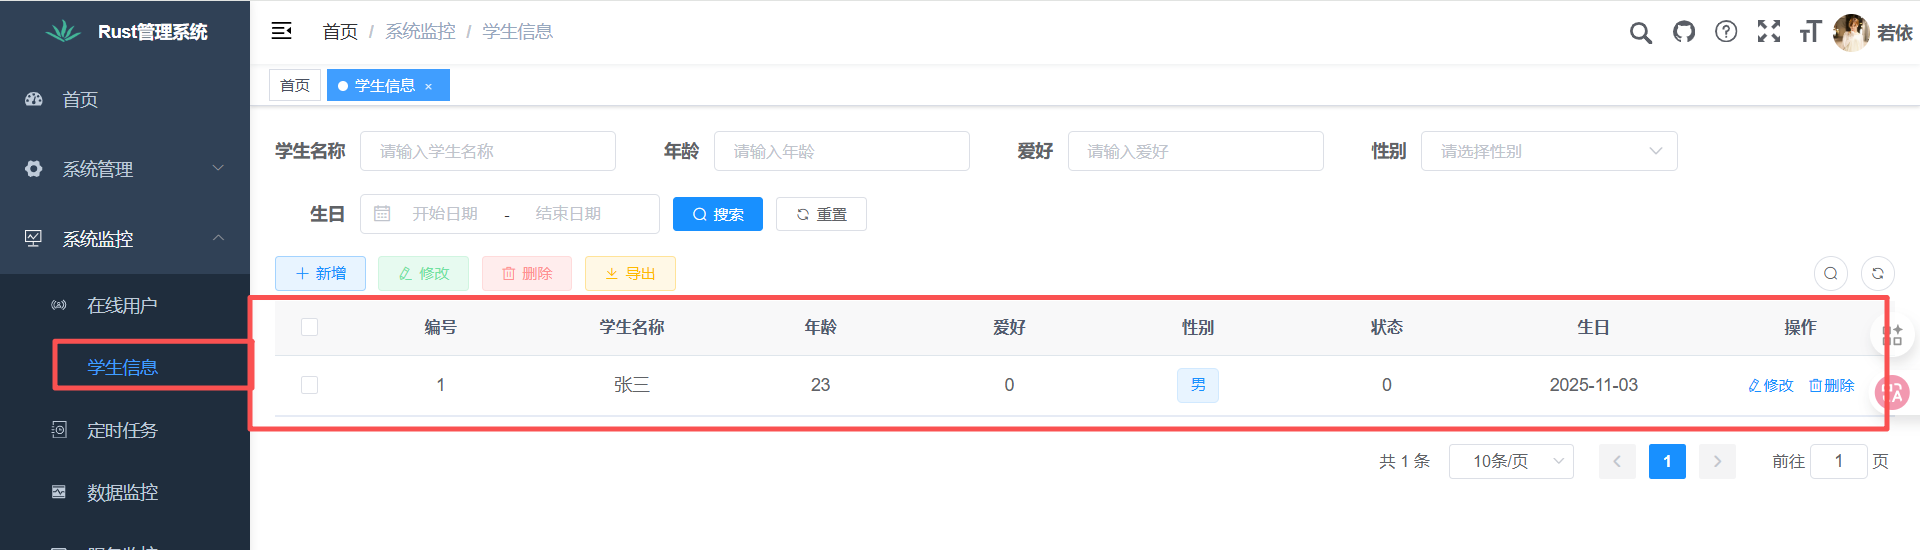This screenshot has width=1920, height=550.
Task: Open 定时任务 in the sidebar
Action: tap(122, 430)
